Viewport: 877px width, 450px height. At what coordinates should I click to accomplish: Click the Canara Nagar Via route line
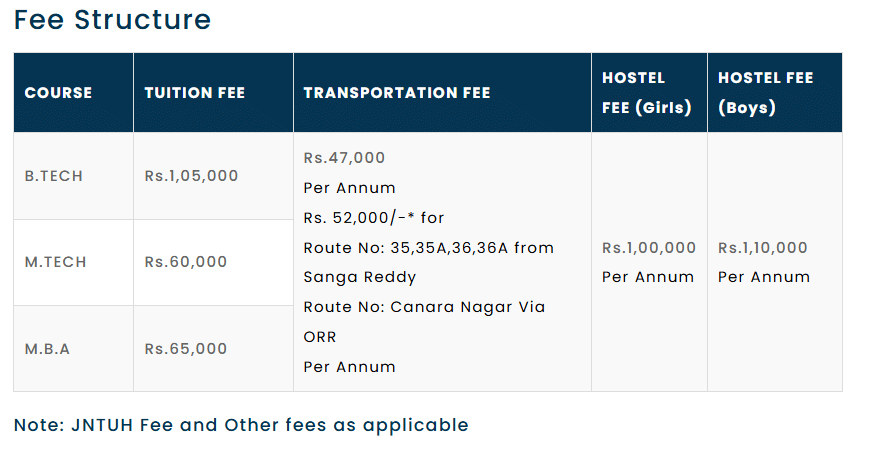coord(424,307)
